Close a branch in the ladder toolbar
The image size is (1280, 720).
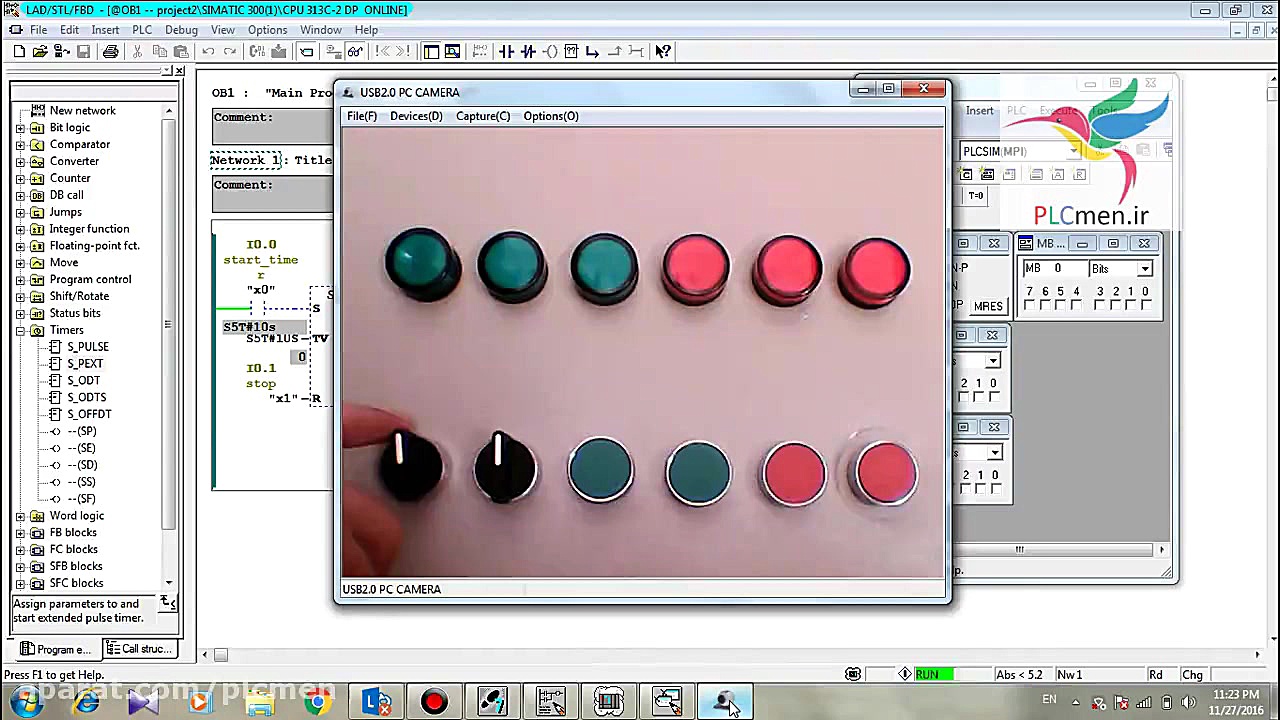tap(614, 52)
